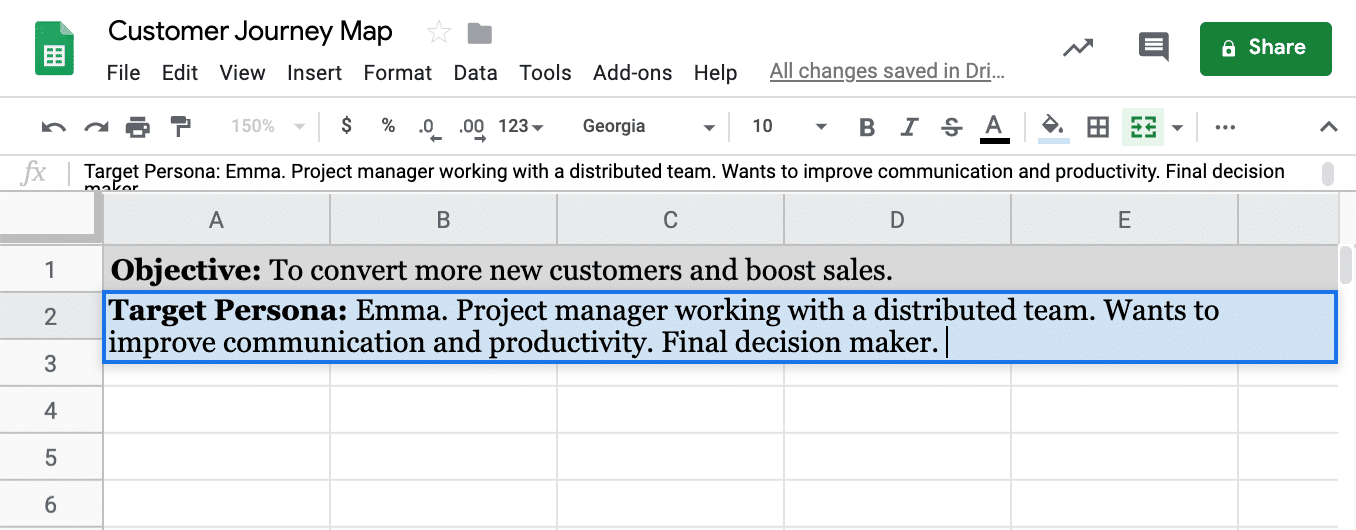The height and width of the screenshot is (530, 1356).
Task: Click the merge cells icon
Action: [1142, 127]
